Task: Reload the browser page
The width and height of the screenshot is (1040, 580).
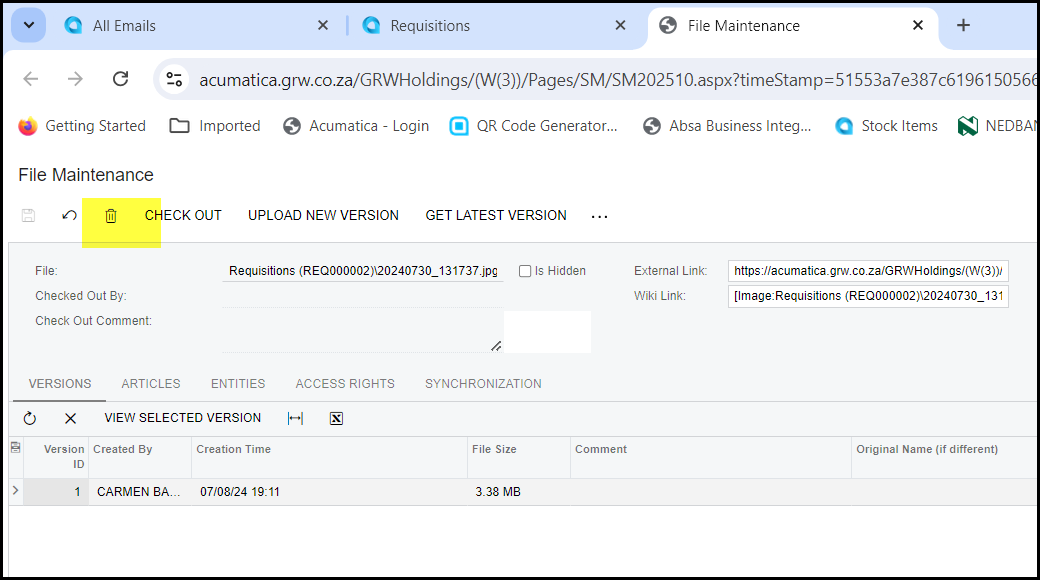Action: tap(120, 79)
